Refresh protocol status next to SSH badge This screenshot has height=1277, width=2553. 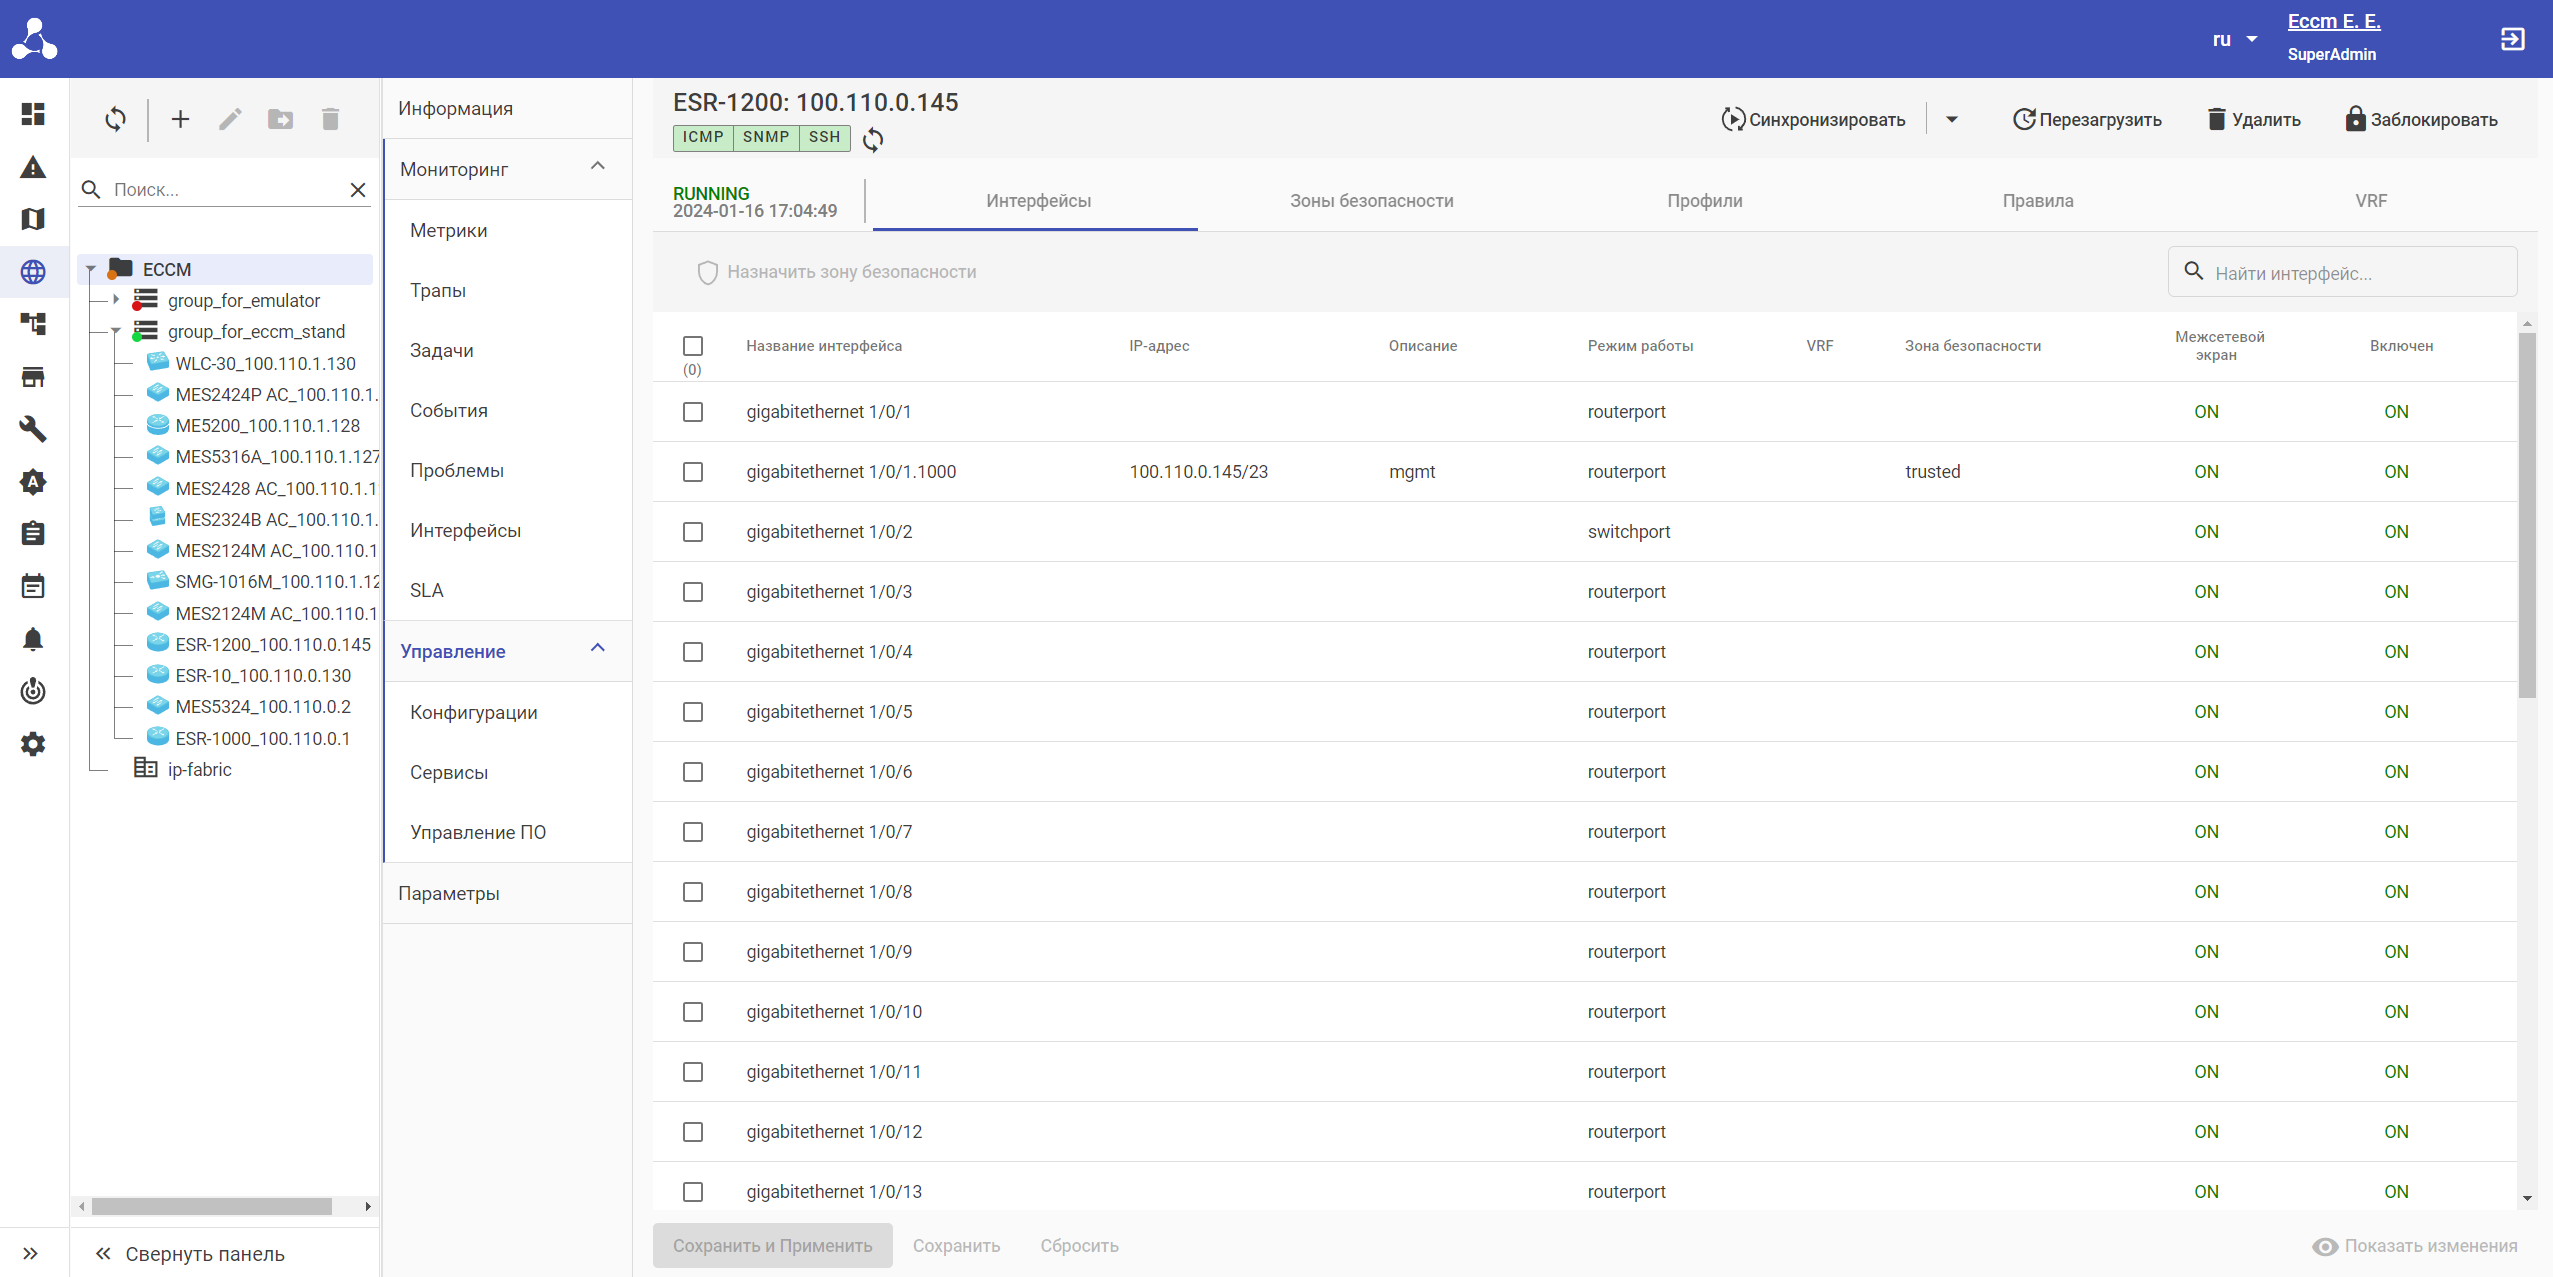click(873, 140)
